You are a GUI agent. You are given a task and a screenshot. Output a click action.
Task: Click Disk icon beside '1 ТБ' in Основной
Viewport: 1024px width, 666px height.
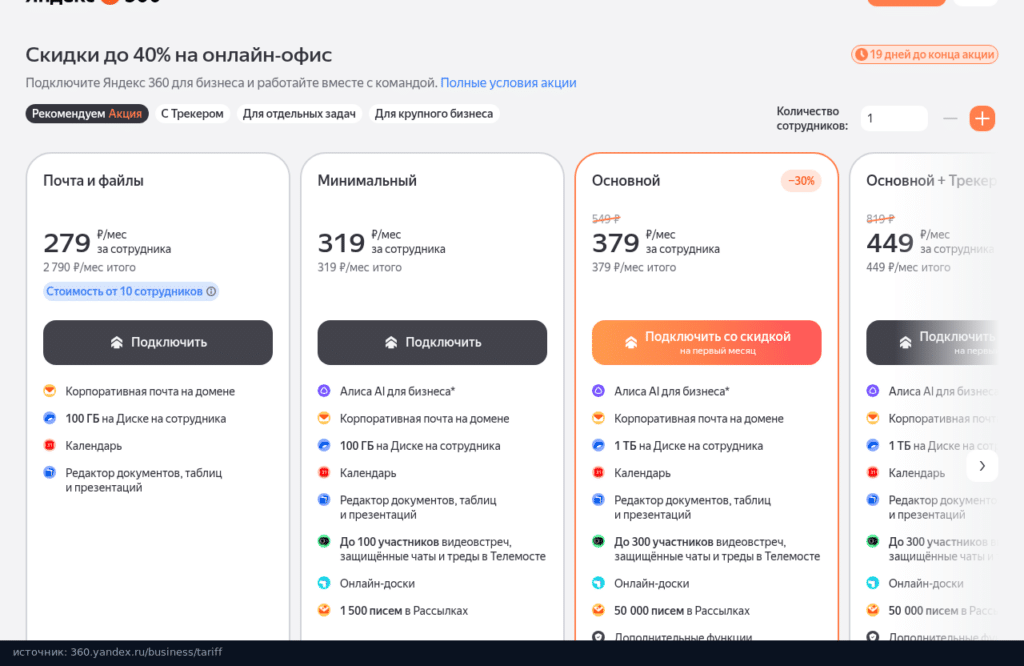pos(598,445)
